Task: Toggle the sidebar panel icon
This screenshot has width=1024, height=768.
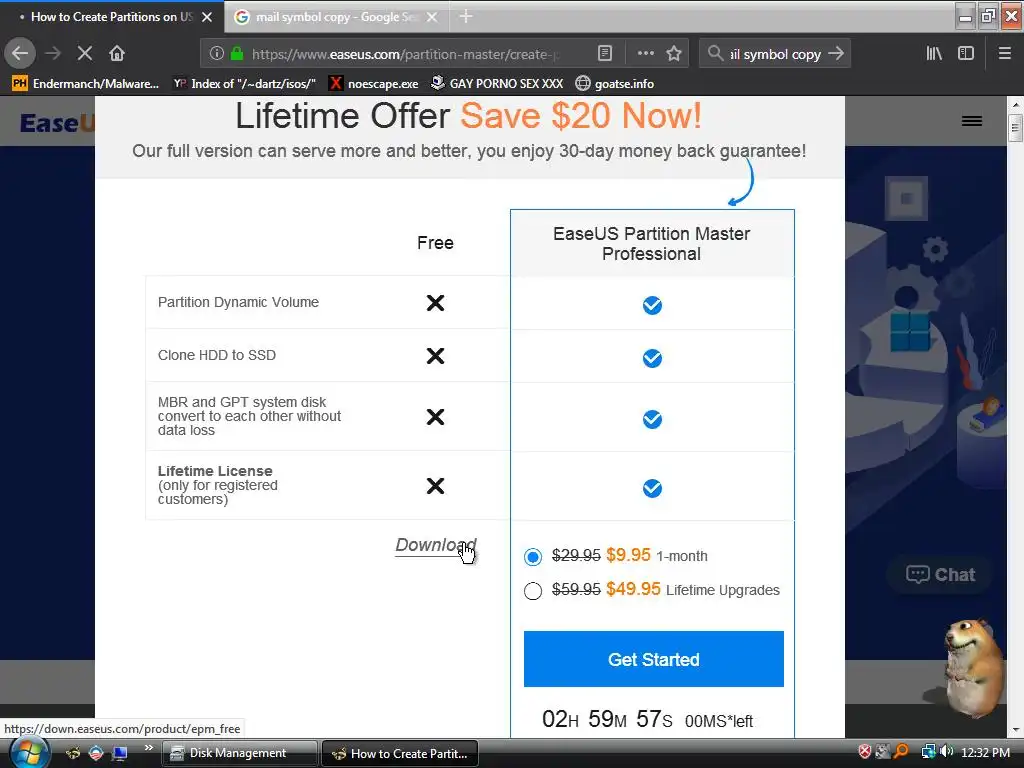Action: coord(966,53)
